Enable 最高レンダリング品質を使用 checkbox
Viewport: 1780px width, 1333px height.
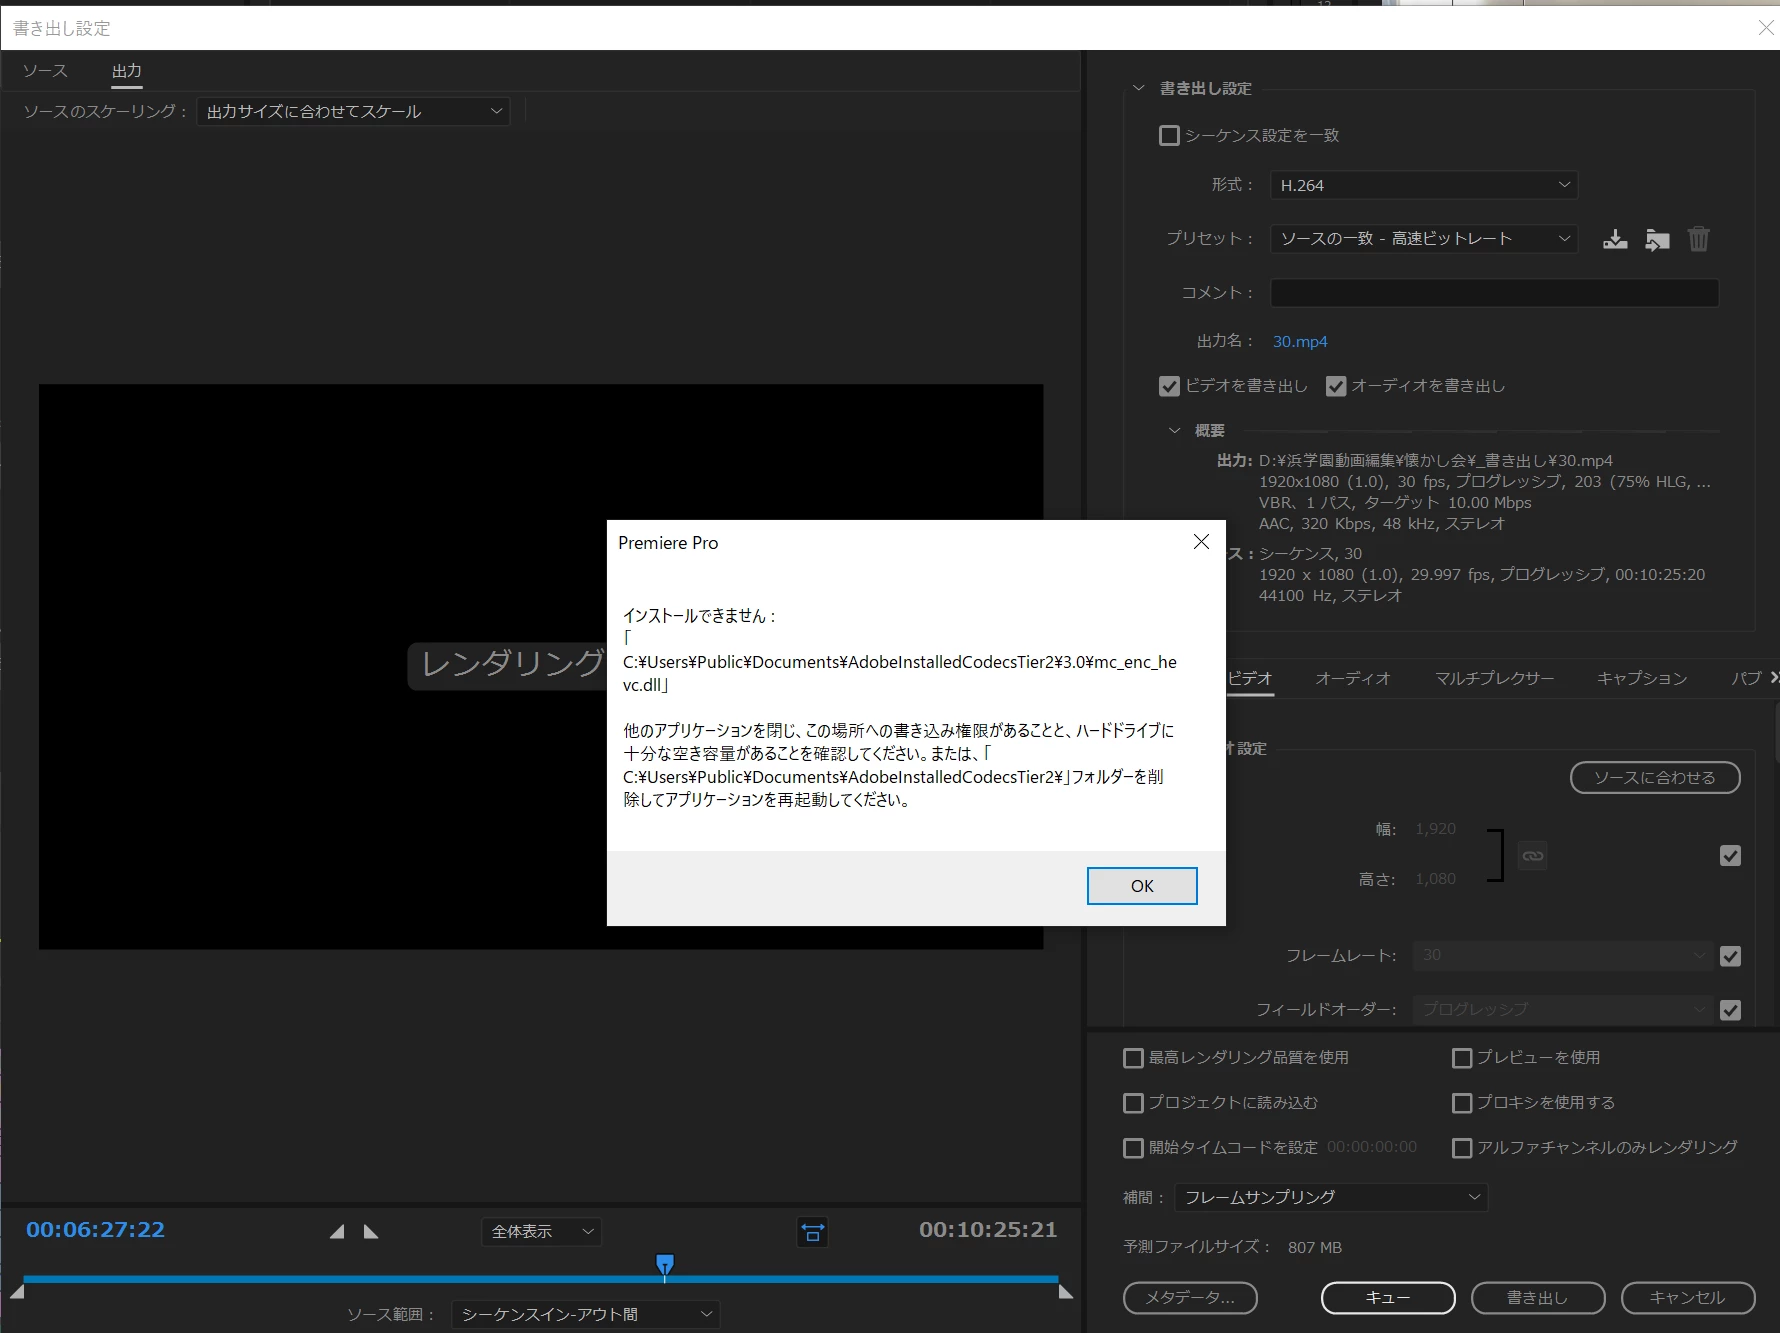coord(1133,1058)
